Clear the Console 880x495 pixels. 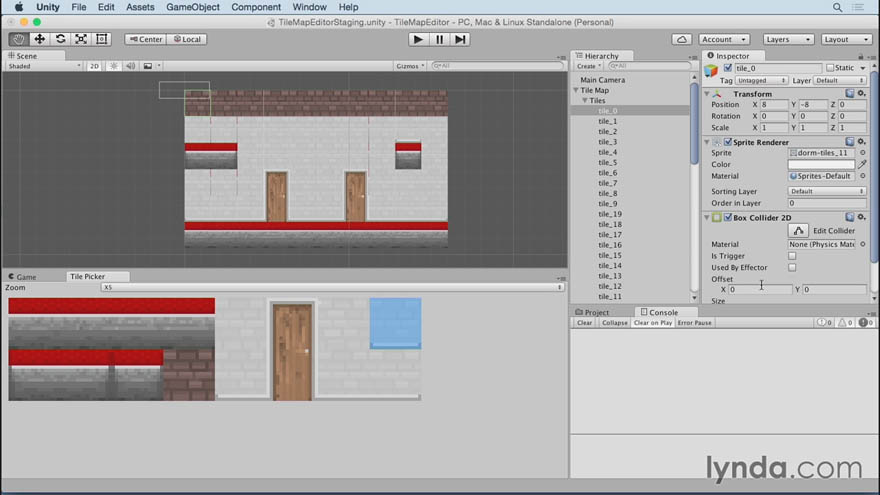point(584,323)
